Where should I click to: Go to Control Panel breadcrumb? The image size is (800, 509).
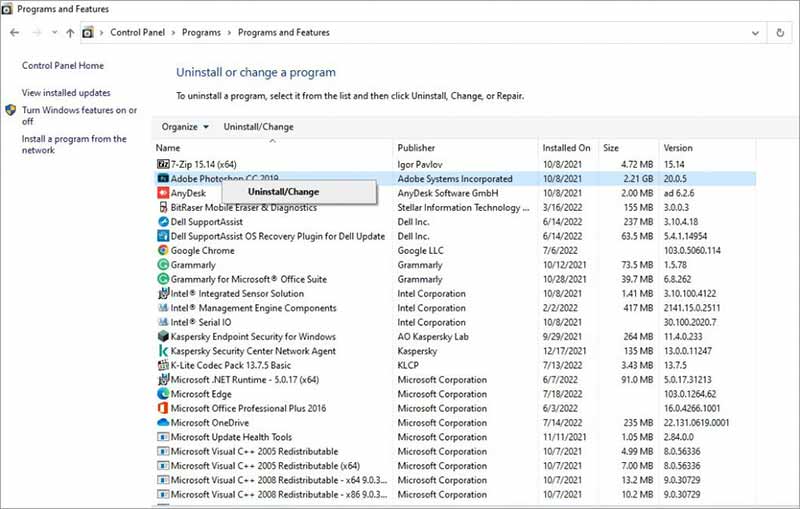point(137,33)
